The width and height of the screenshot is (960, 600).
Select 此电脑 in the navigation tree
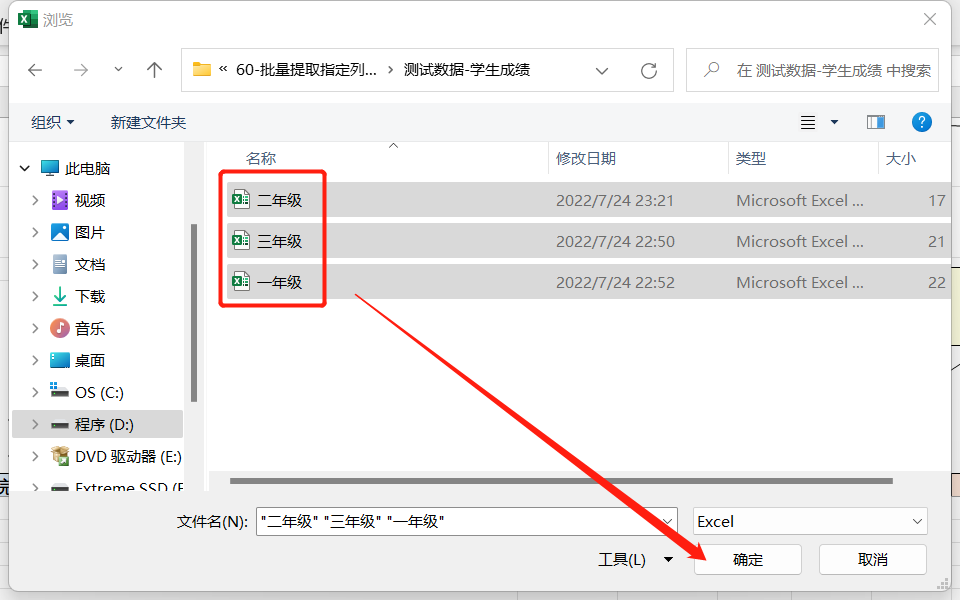88,168
